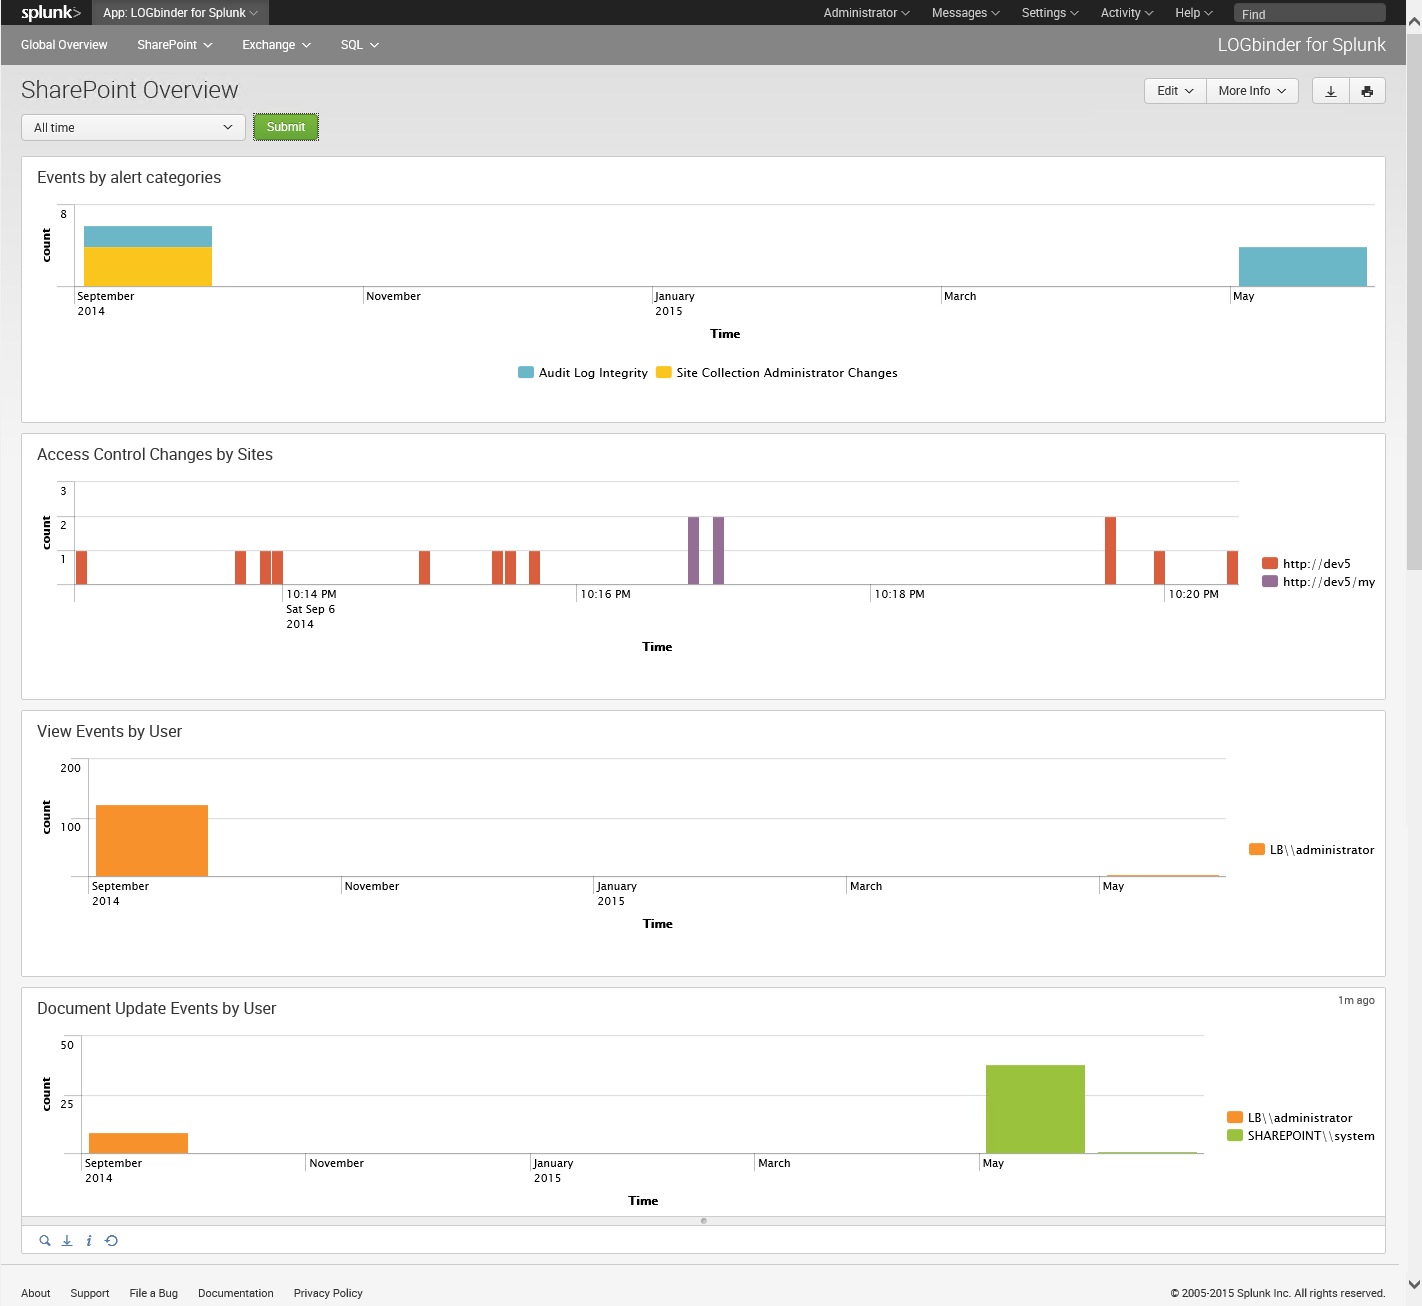Export panel results with footer download icon
Screen dimensions: 1422x1306
[67, 1240]
